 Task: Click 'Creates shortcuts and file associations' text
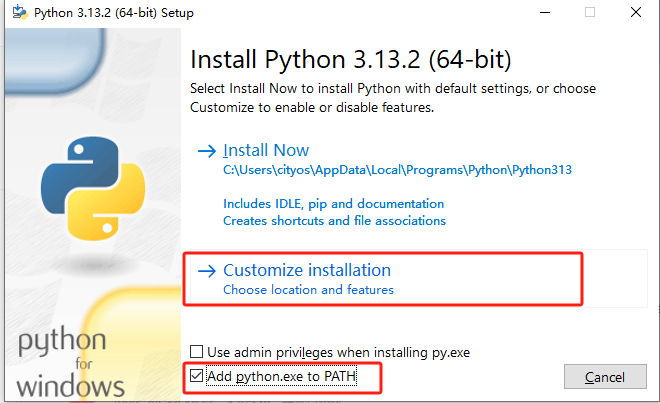(x=334, y=221)
